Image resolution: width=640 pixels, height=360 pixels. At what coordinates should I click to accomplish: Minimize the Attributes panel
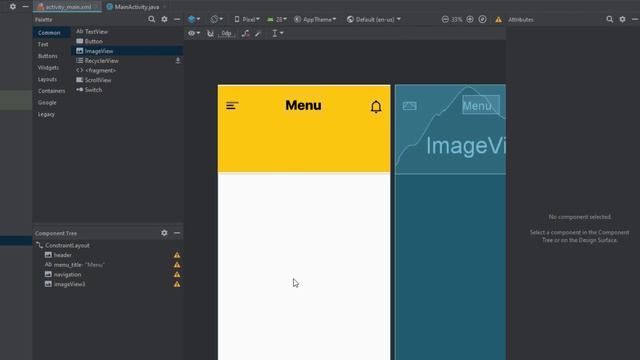click(635, 19)
